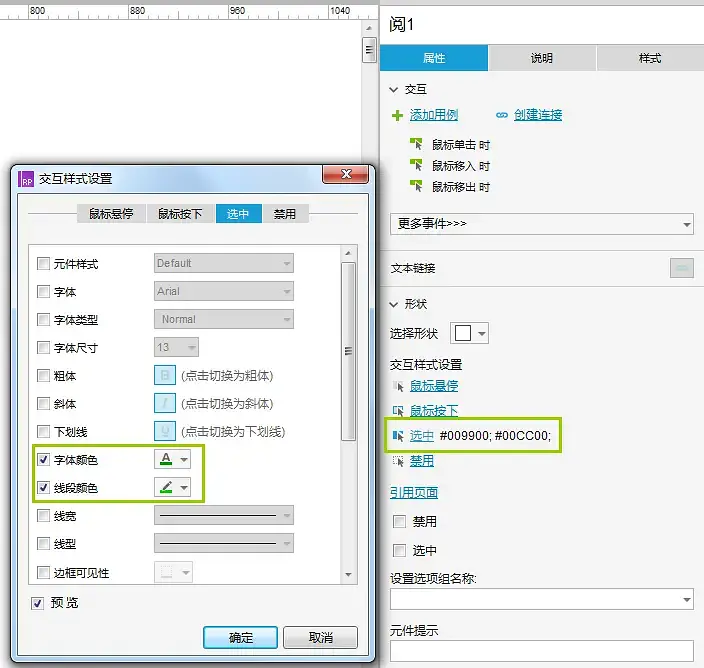The width and height of the screenshot is (704, 668).
Task: Switch to the 禁用 tab in dialog
Action: point(285,214)
